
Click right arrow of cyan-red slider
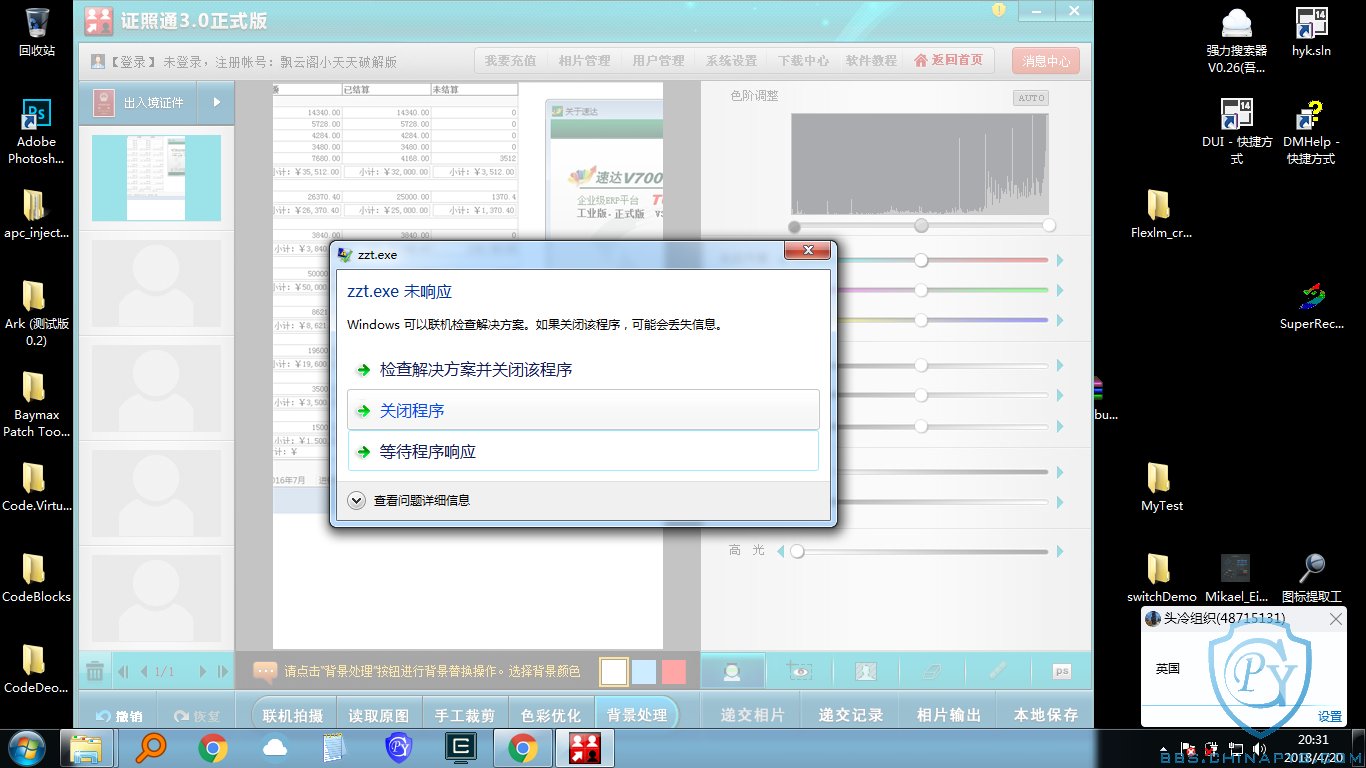[1060, 261]
